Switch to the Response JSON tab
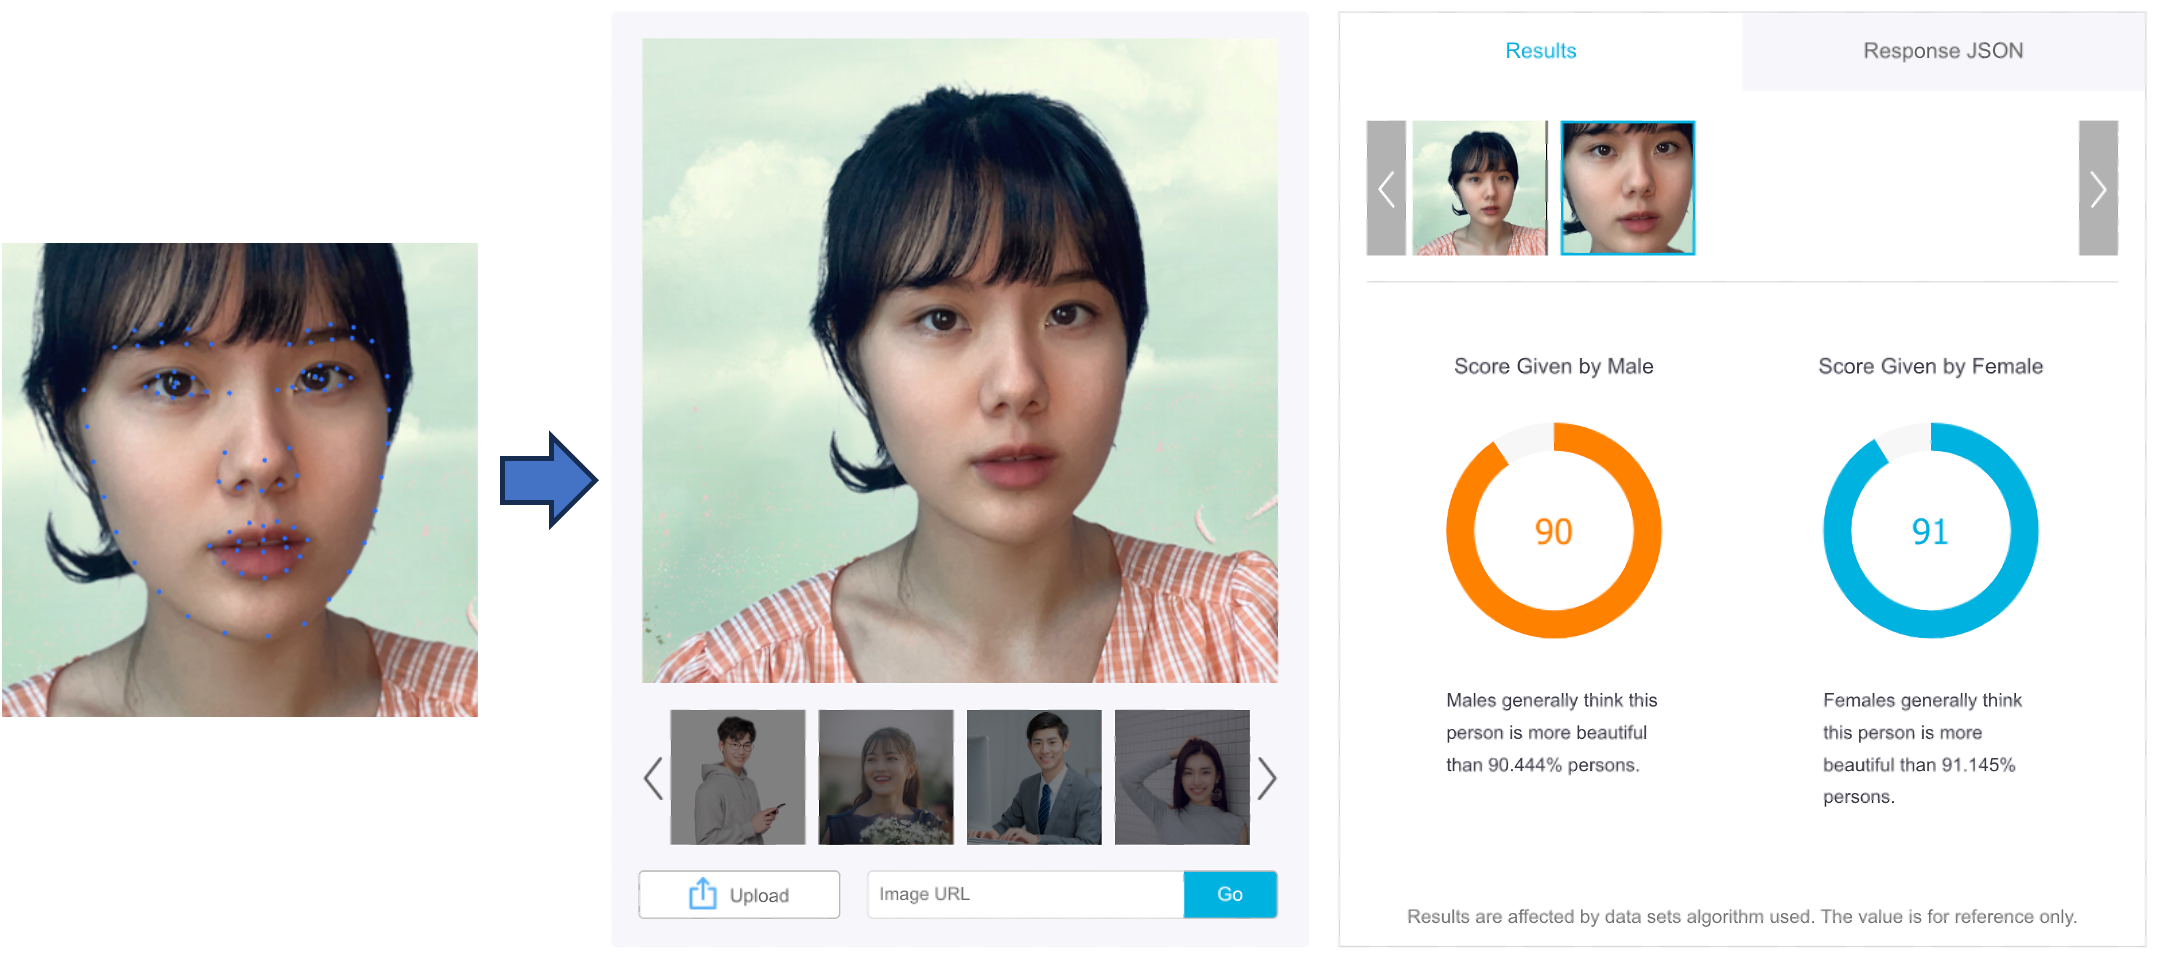This screenshot has height=957, width=2163. 1942,51
